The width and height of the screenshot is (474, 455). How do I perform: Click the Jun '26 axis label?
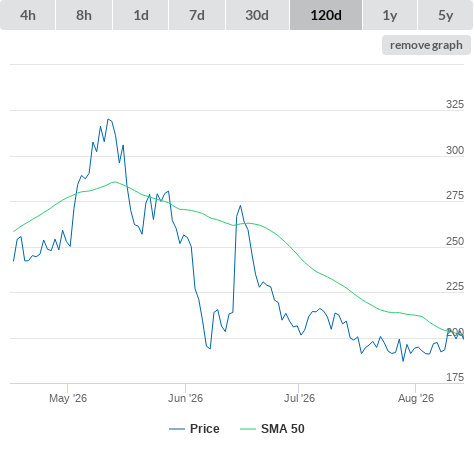(x=186, y=398)
